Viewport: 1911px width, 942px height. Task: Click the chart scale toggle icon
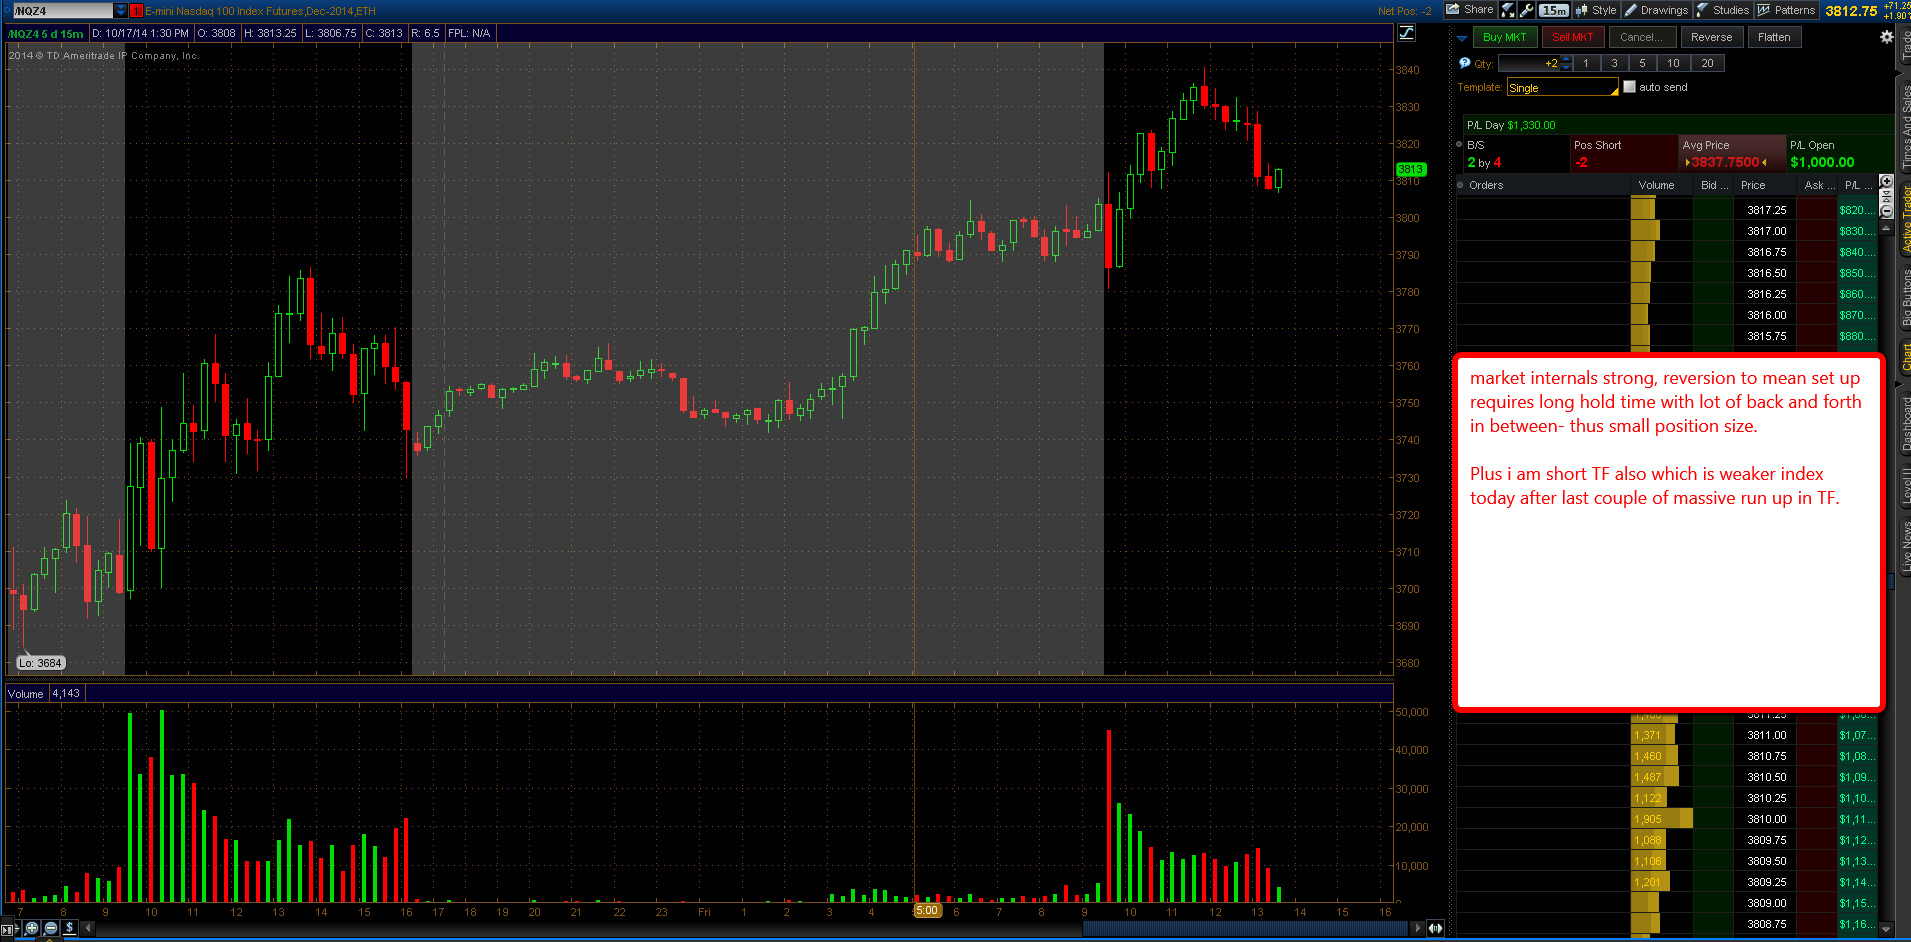coord(1407,33)
